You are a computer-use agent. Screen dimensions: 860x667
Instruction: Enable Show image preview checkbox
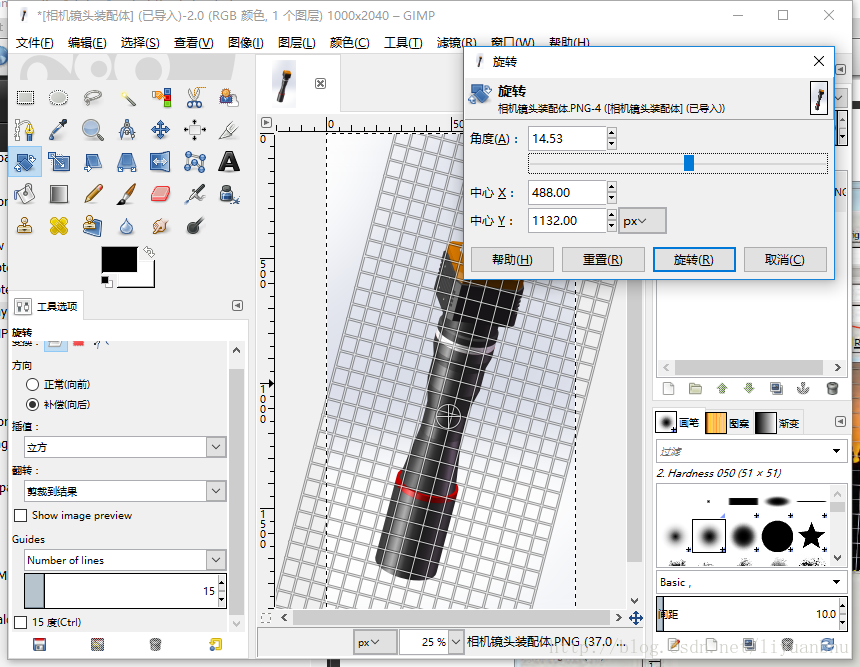[x=20, y=516]
